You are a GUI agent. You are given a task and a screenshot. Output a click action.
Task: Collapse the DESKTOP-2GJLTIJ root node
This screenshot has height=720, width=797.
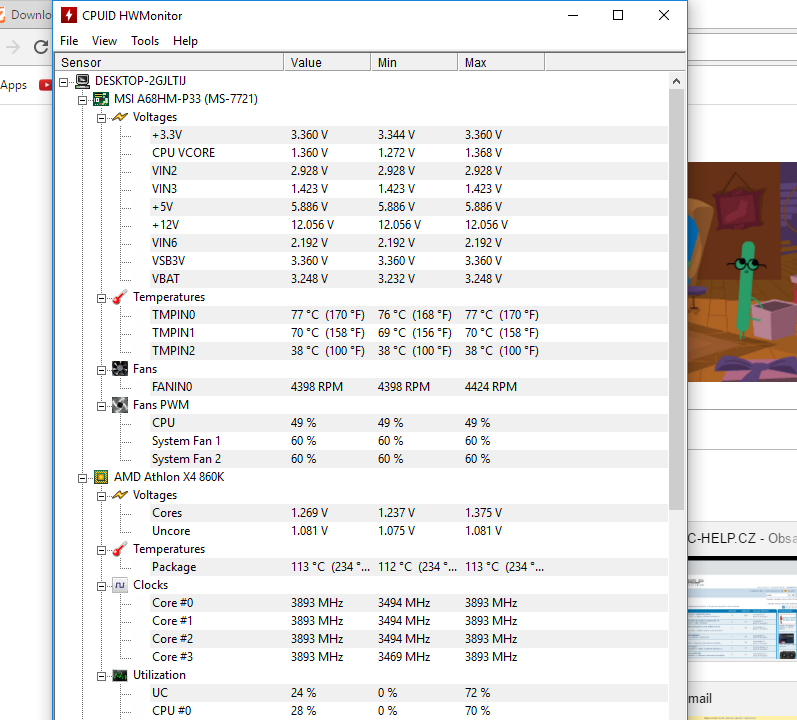[64, 82]
